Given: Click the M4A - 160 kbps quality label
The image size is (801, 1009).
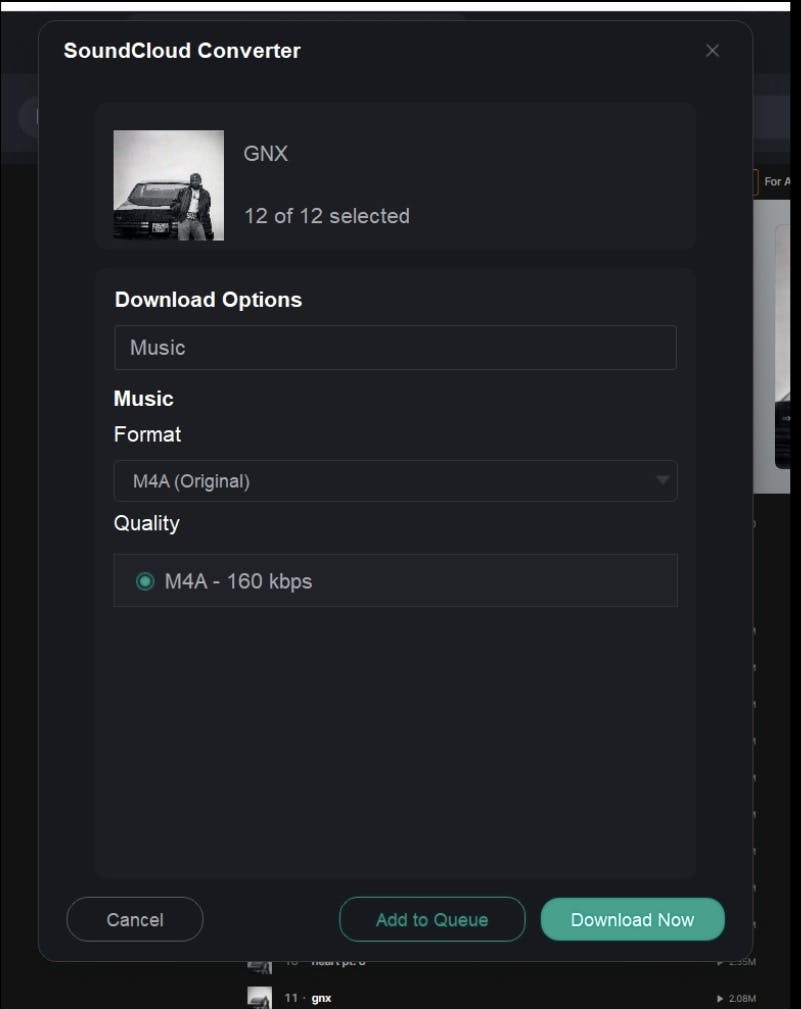Looking at the screenshot, I should (238, 581).
